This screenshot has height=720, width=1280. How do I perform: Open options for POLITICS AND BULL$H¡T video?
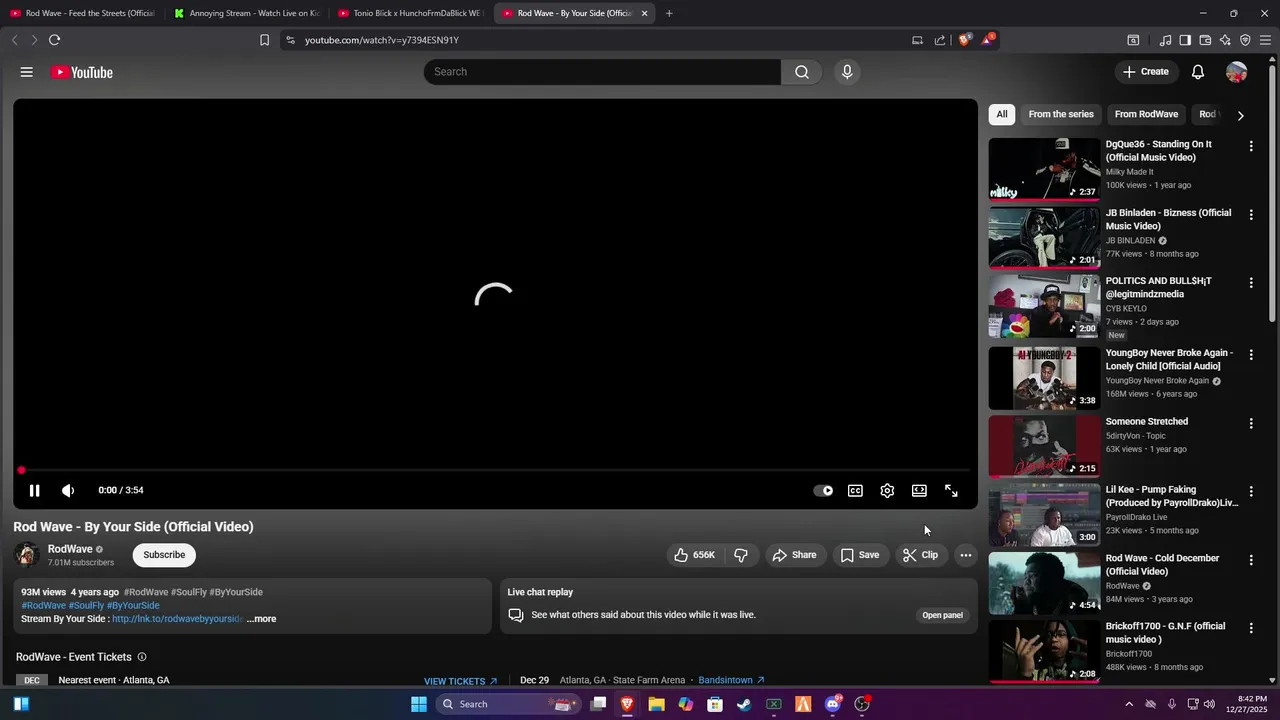tap(1251, 284)
